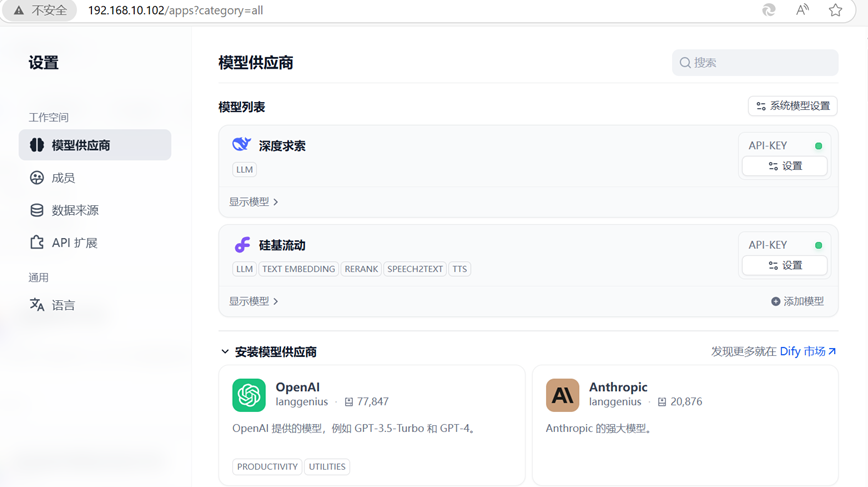The image size is (868, 487).
Task: Open 设置 for 硅基流动 API-KEY
Action: (x=784, y=266)
